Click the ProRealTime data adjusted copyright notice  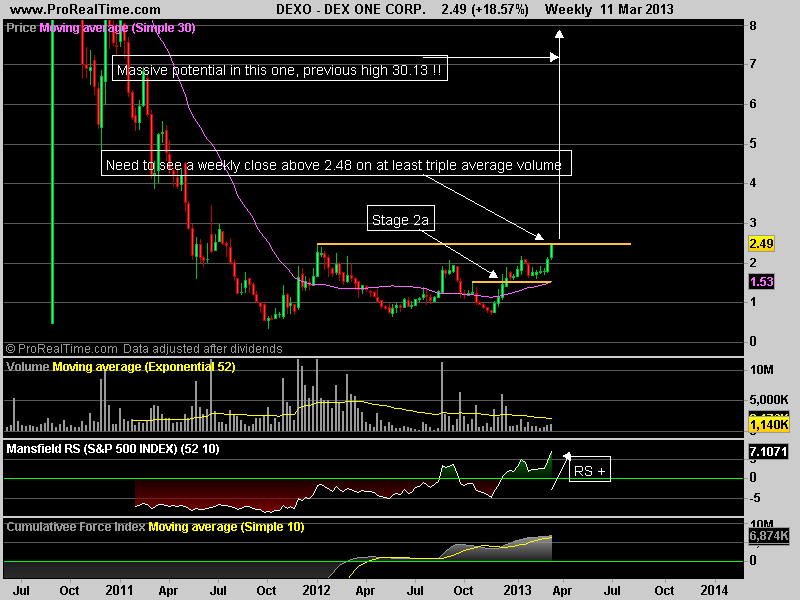pyautogui.click(x=144, y=349)
